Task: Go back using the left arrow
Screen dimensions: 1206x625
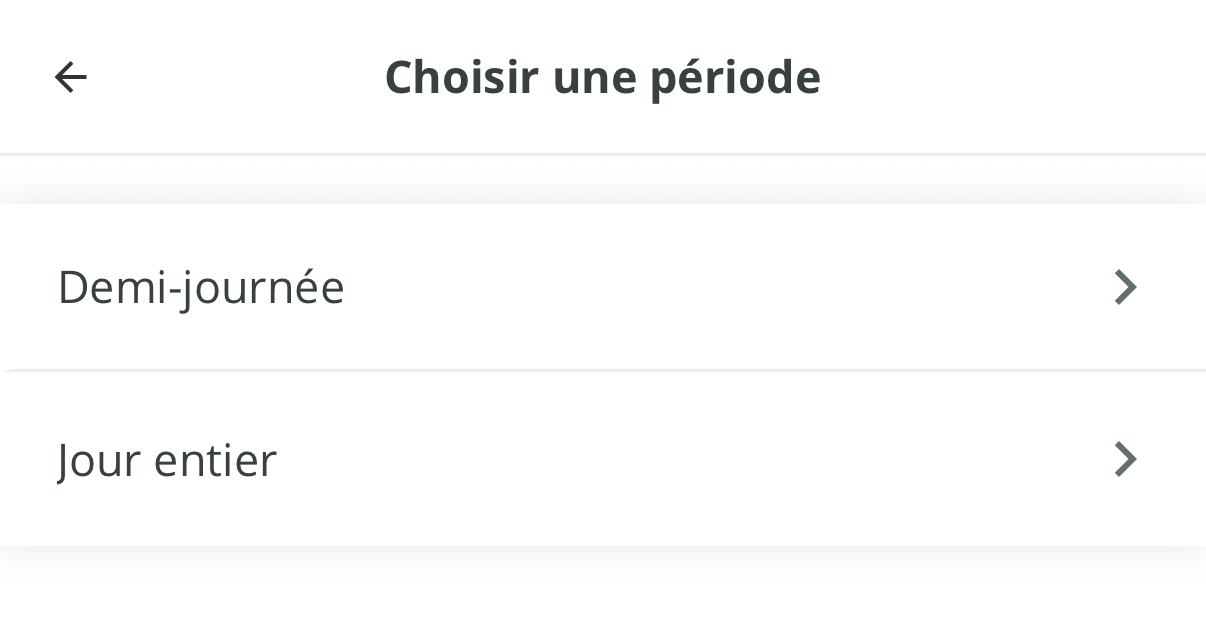Action: click(x=71, y=77)
